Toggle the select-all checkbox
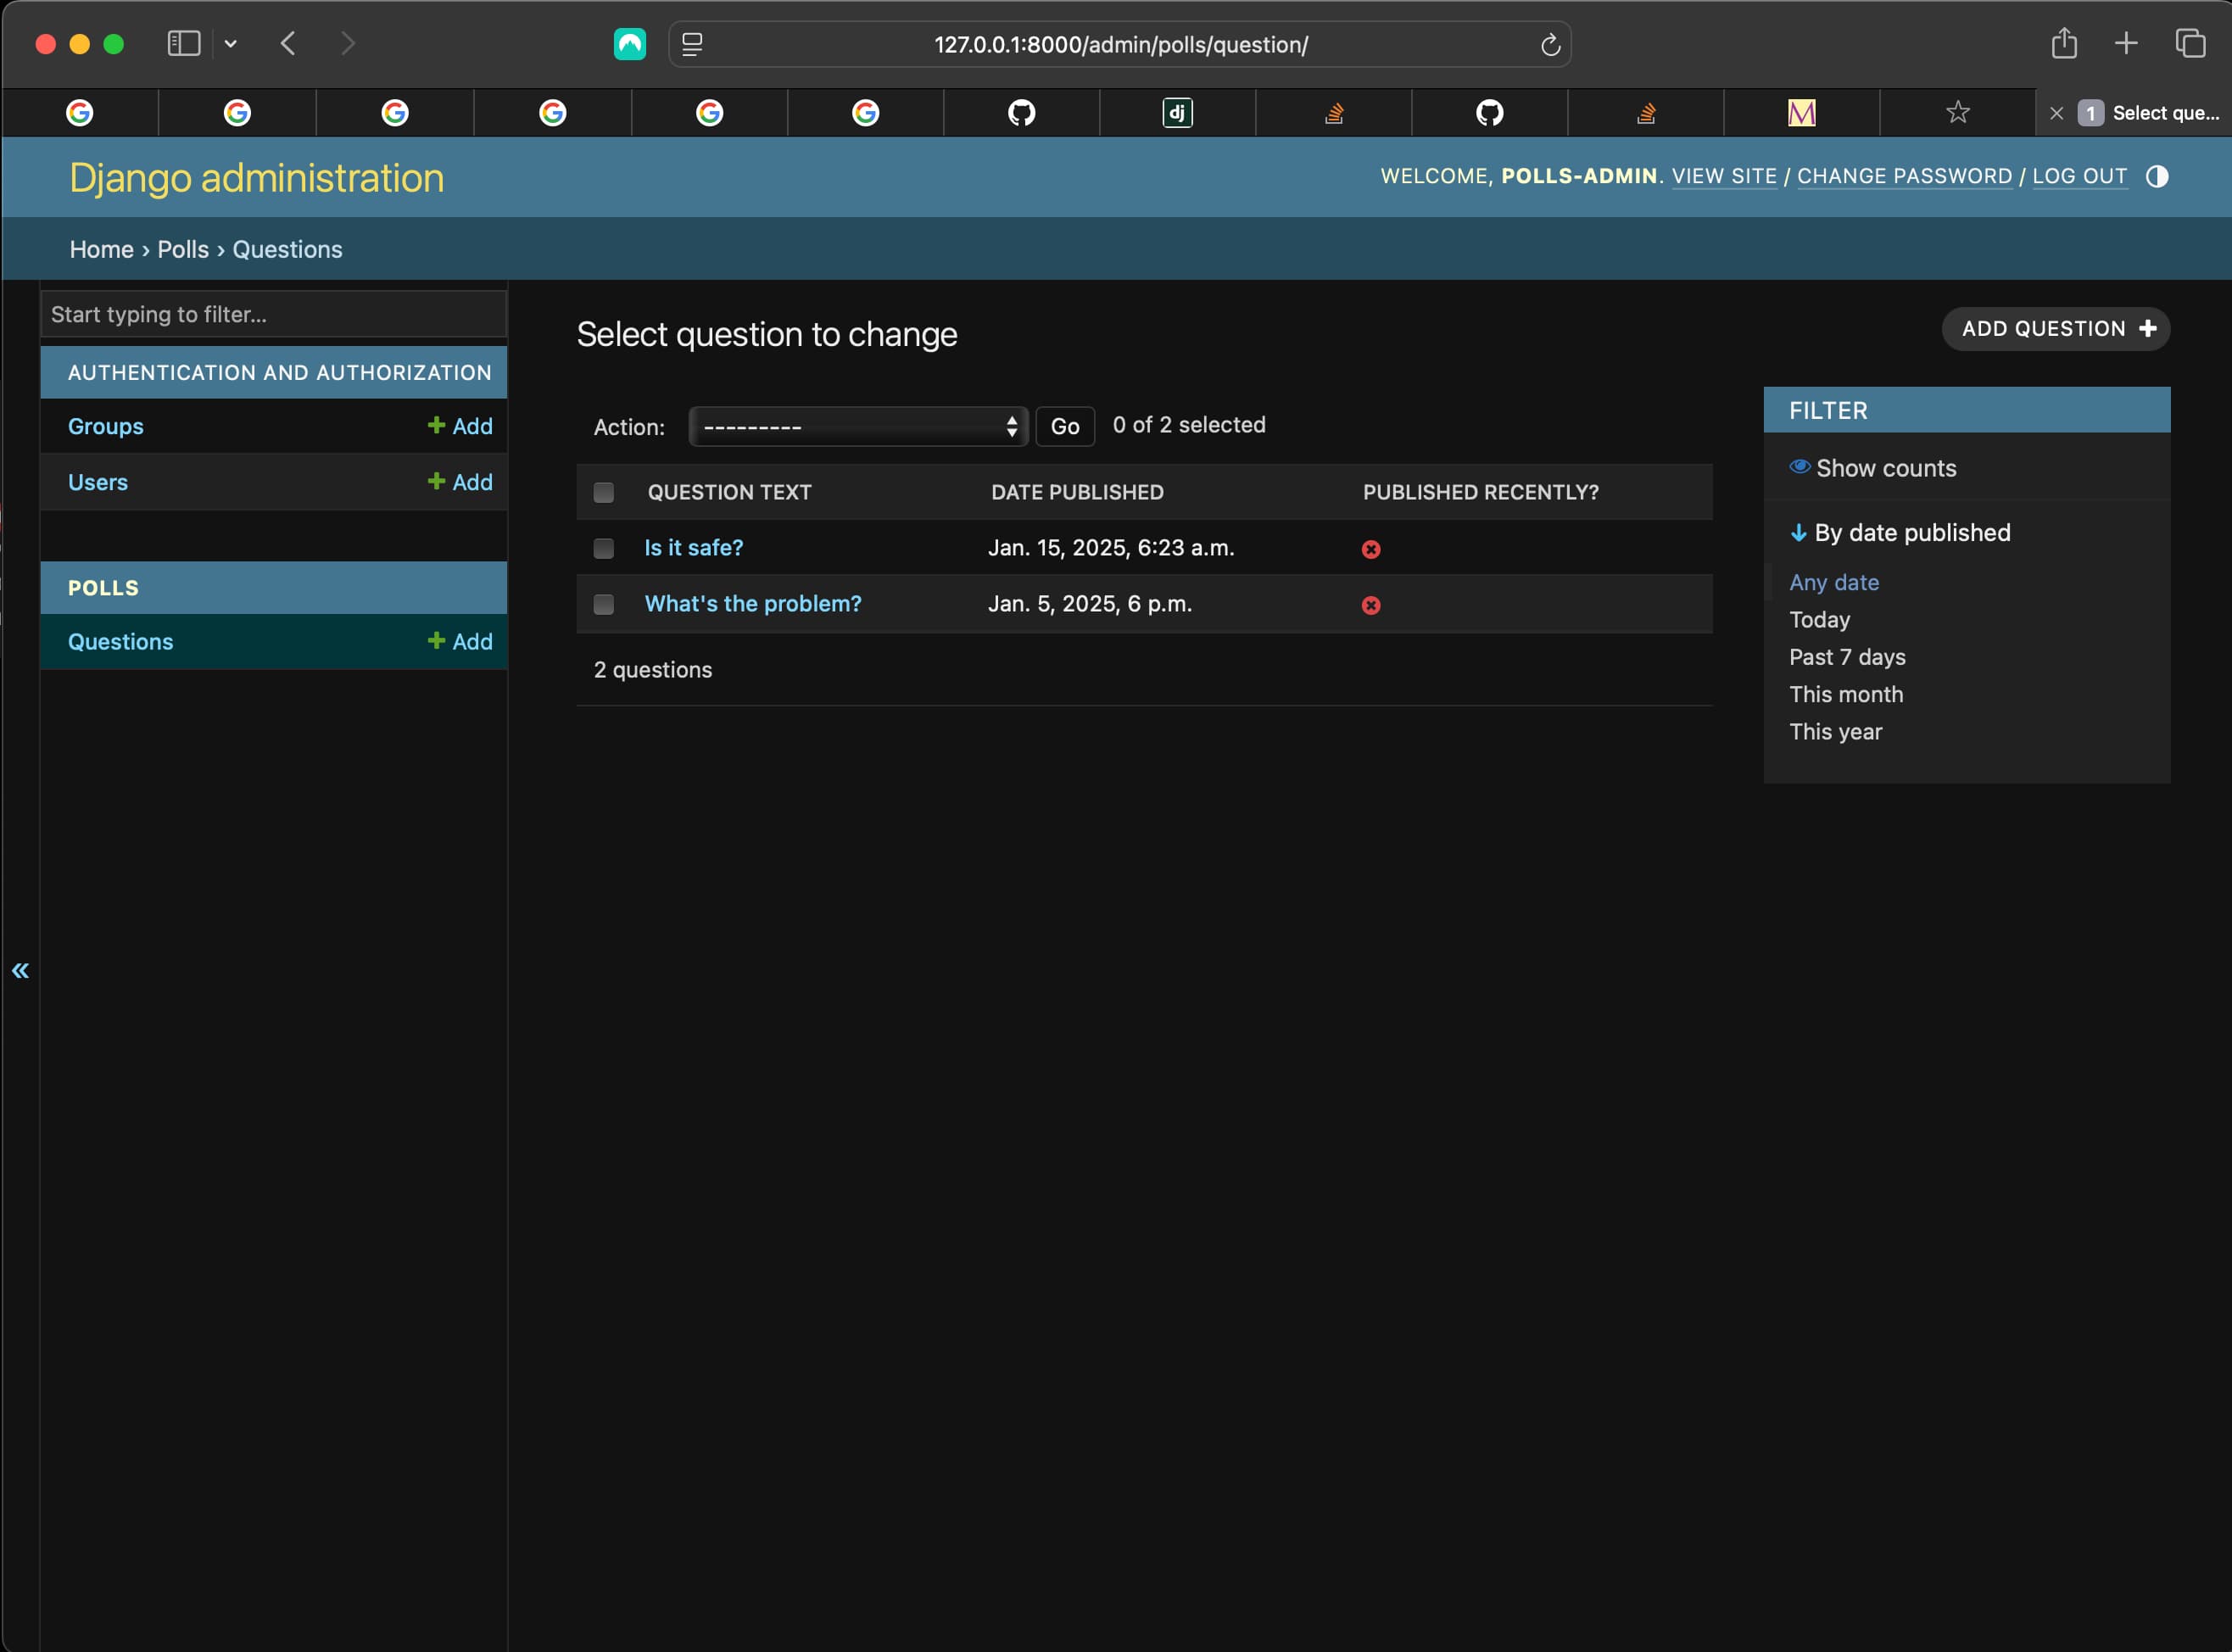2232x1652 pixels. (x=603, y=492)
